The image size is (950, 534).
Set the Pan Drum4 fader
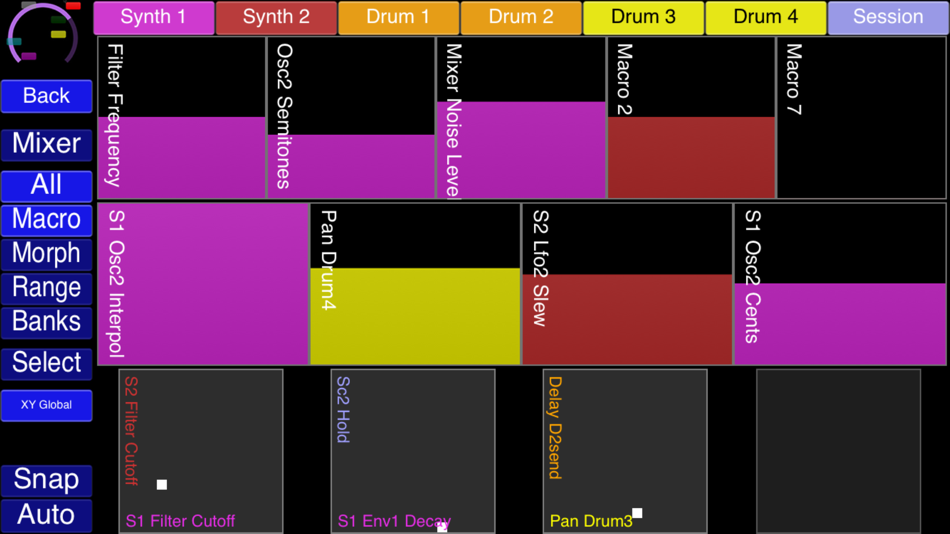415,284
